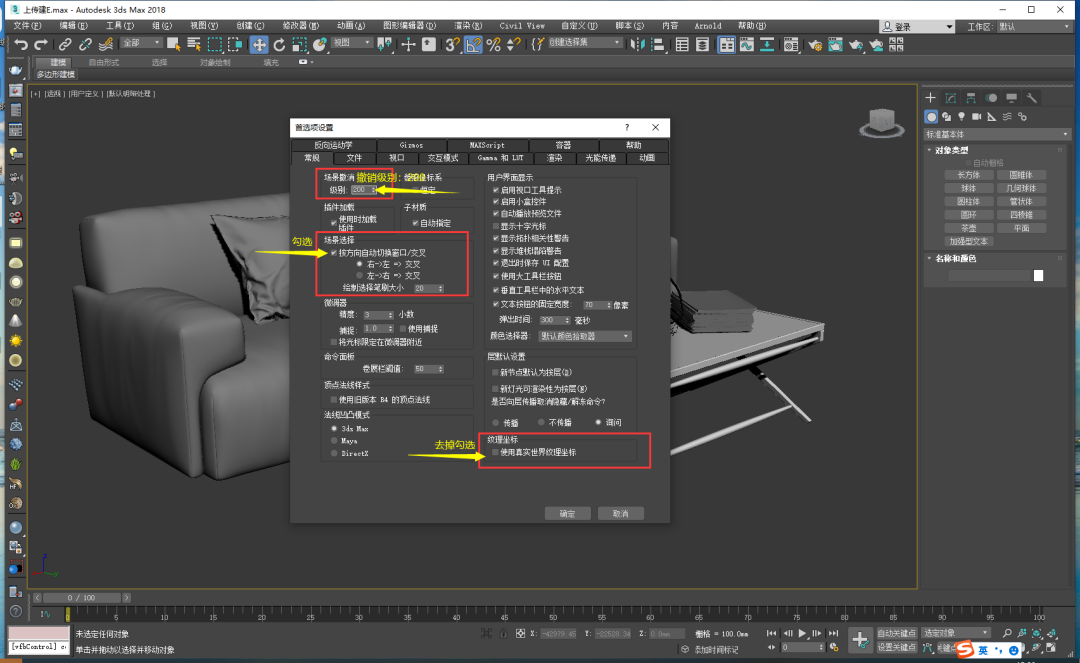The image size is (1080, 663).
Task: Open the 标准基本体 object category dropdown
Action: [997, 134]
